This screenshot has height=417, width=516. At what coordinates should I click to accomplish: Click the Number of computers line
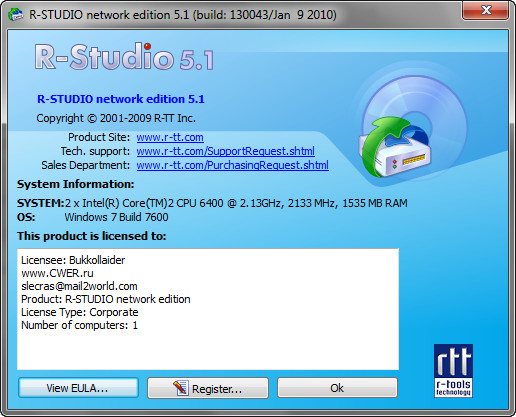79,325
